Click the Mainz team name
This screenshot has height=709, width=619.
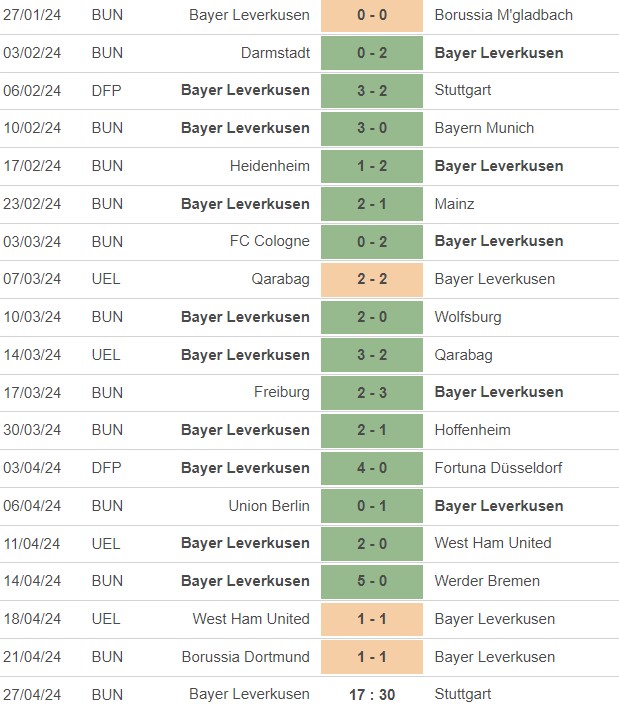pos(455,204)
